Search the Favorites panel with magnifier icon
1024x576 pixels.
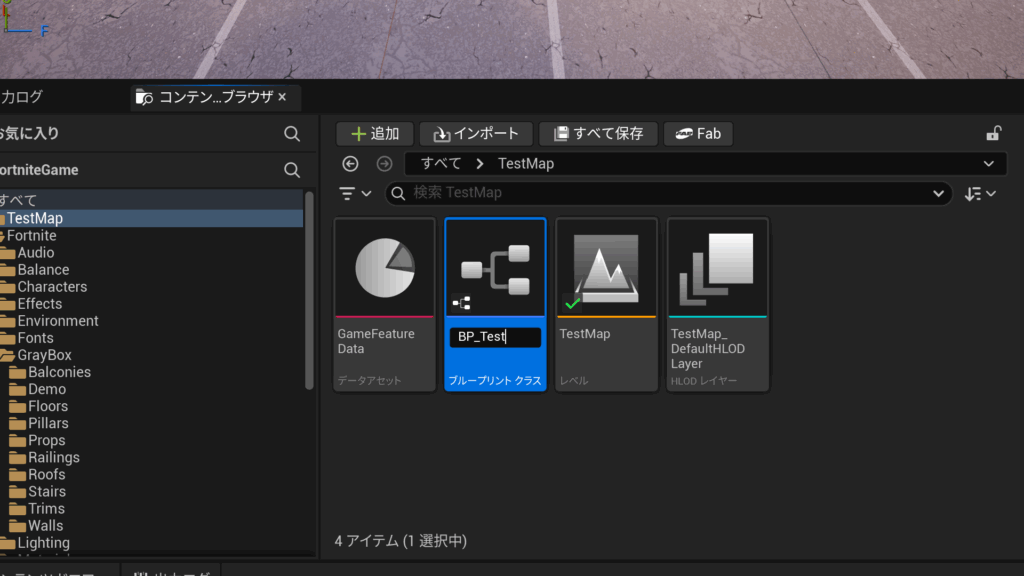click(x=292, y=134)
